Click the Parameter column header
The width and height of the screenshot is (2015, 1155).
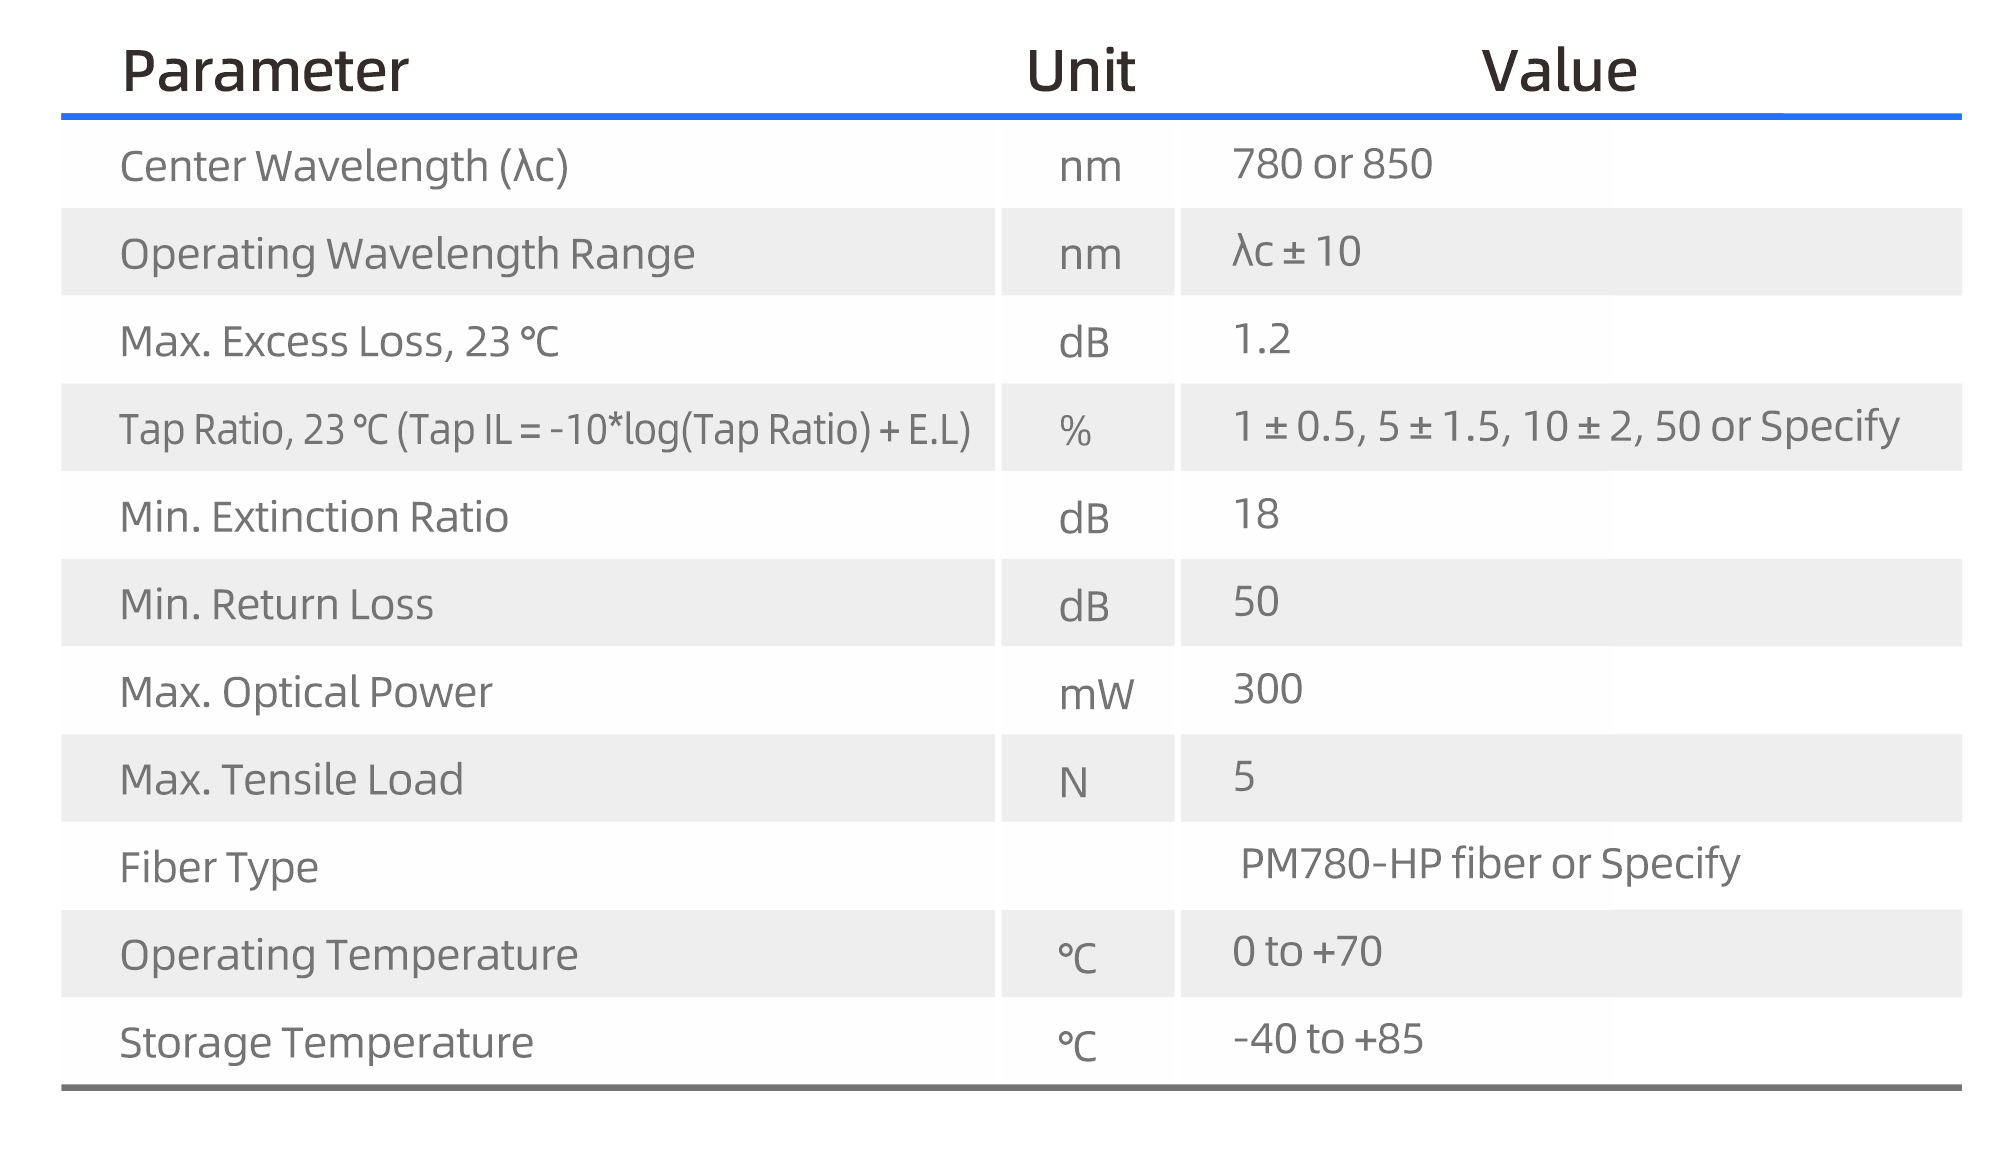tap(265, 71)
